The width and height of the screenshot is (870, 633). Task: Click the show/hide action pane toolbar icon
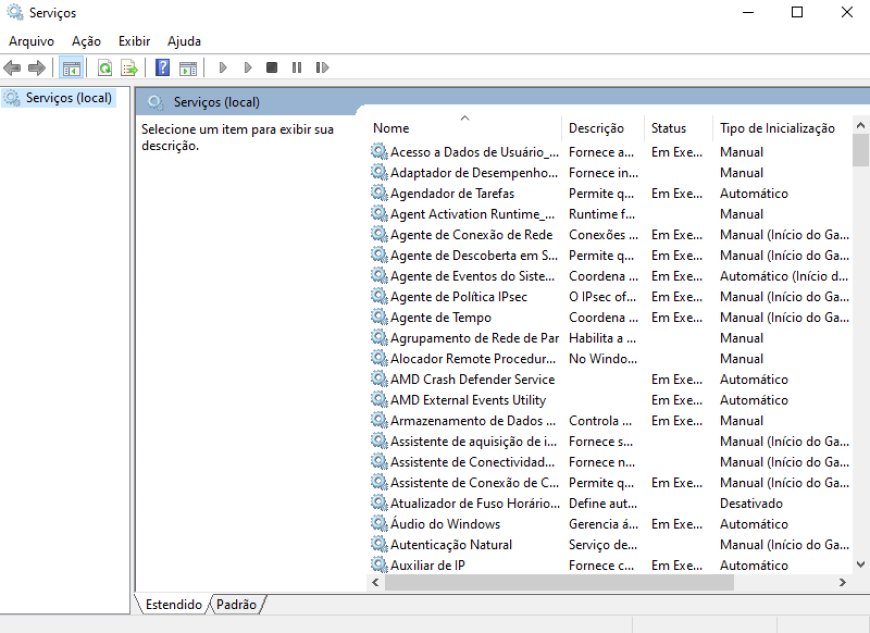pyautogui.click(x=188, y=68)
